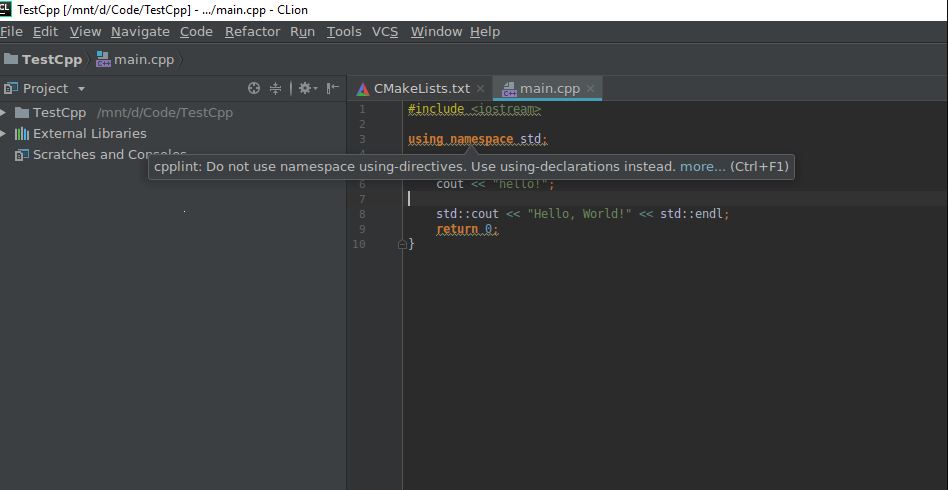Click the "Hello, World!" string literal

click(x=579, y=214)
